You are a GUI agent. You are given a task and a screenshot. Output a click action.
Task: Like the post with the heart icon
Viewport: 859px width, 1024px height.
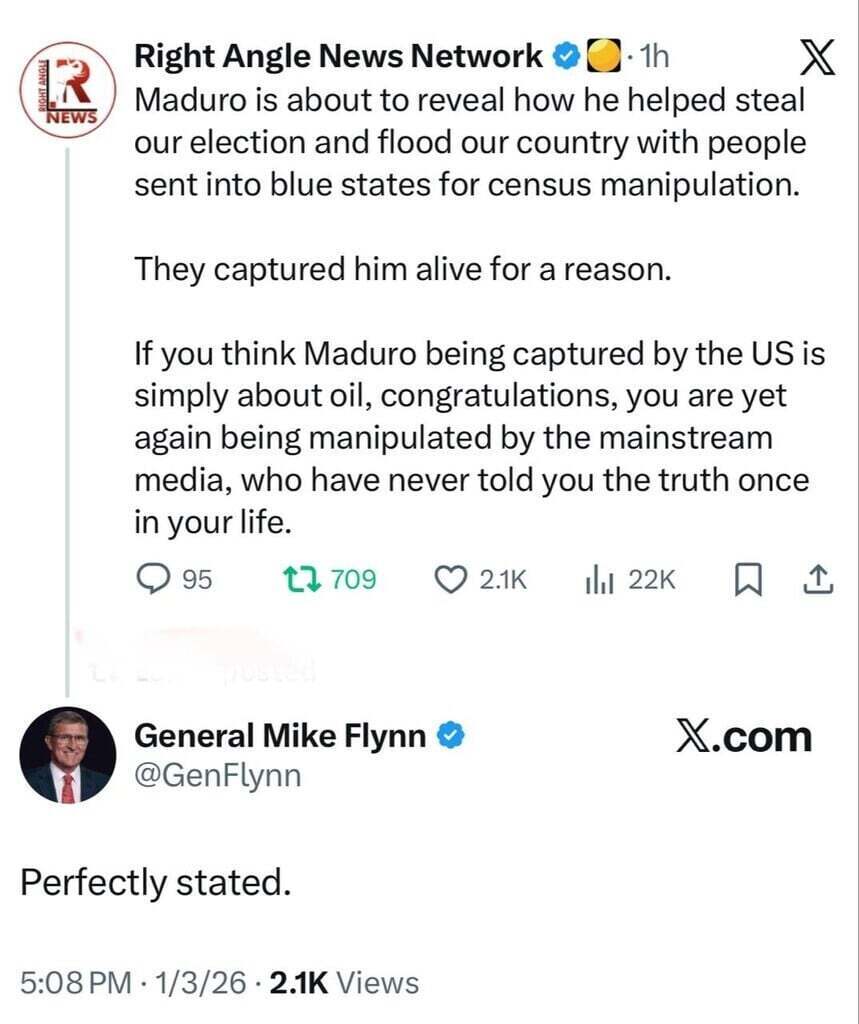pos(454,578)
